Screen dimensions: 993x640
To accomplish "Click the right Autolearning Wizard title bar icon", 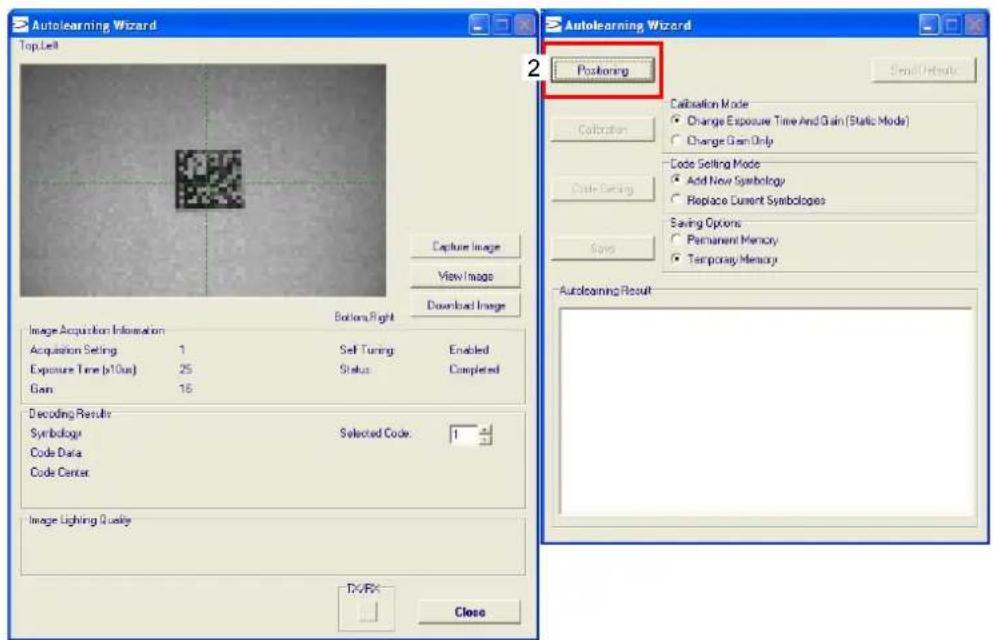I will (x=553, y=25).
